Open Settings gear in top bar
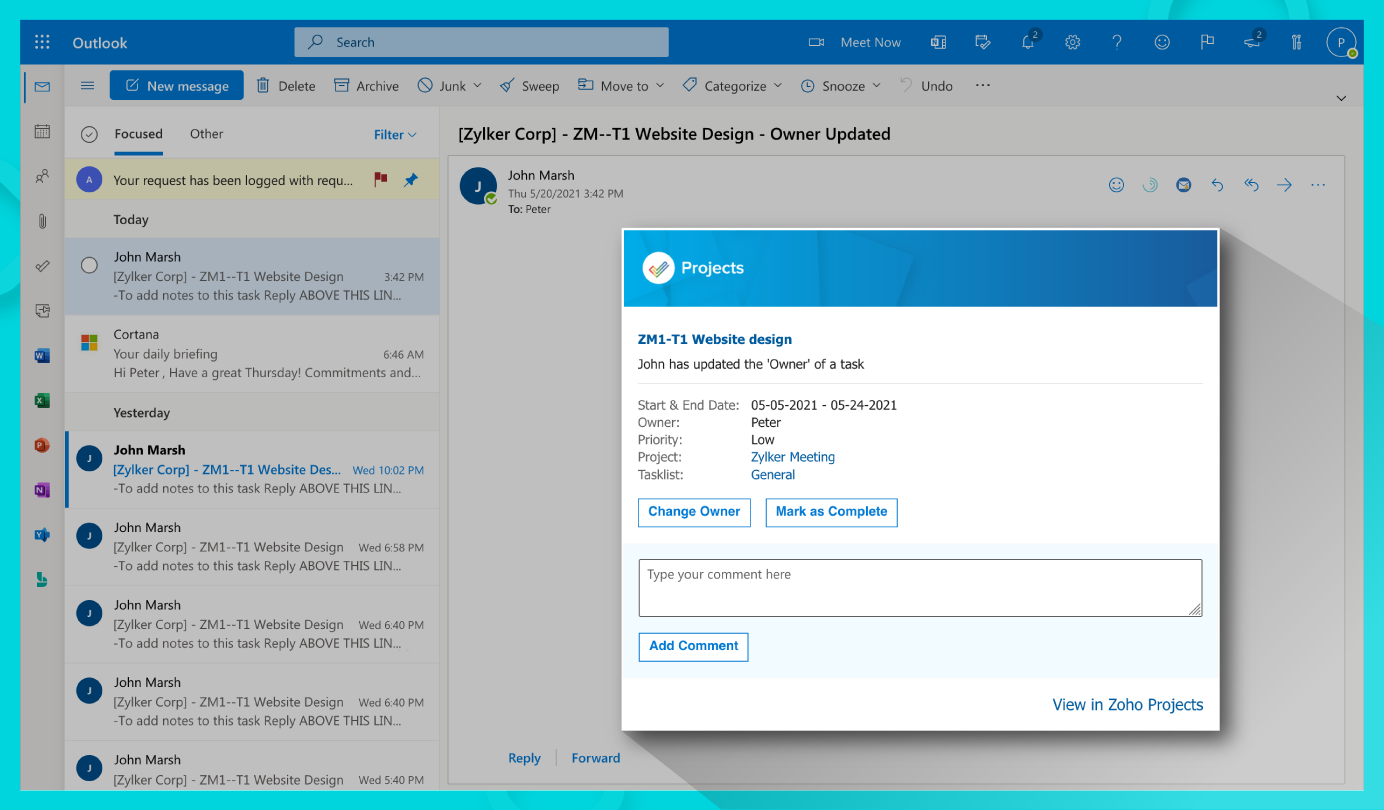The height and width of the screenshot is (810, 1384). [1073, 42]
